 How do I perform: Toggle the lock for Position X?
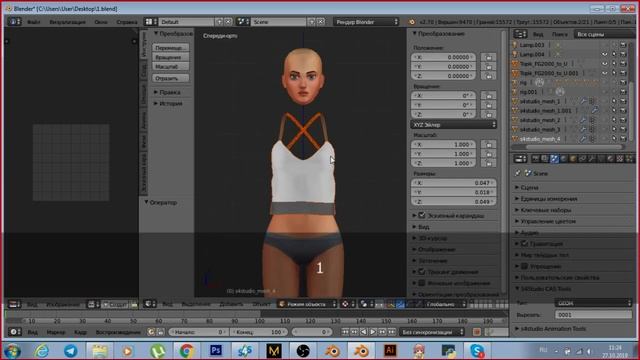[489, 57]
